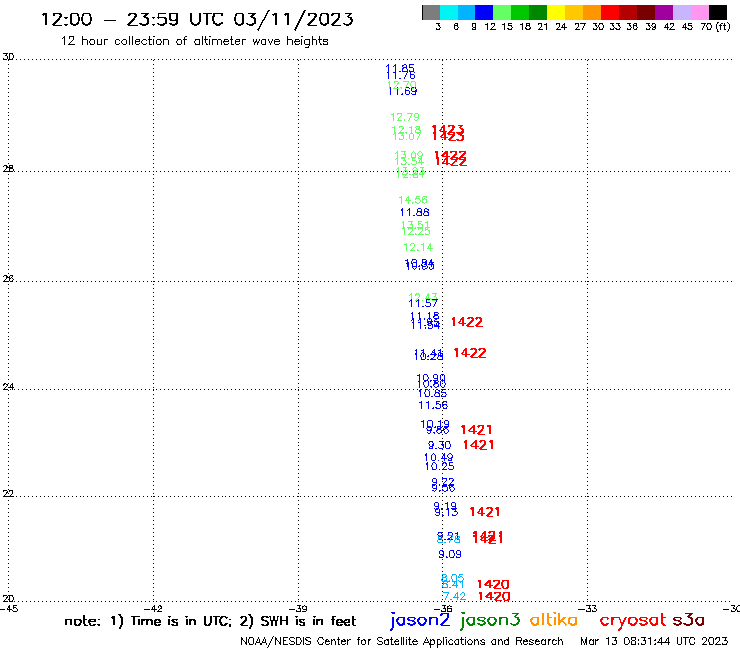The height and width of the screenshot is (650, 740).
Task: Select the wave height value 9.09
Action: 450,554
